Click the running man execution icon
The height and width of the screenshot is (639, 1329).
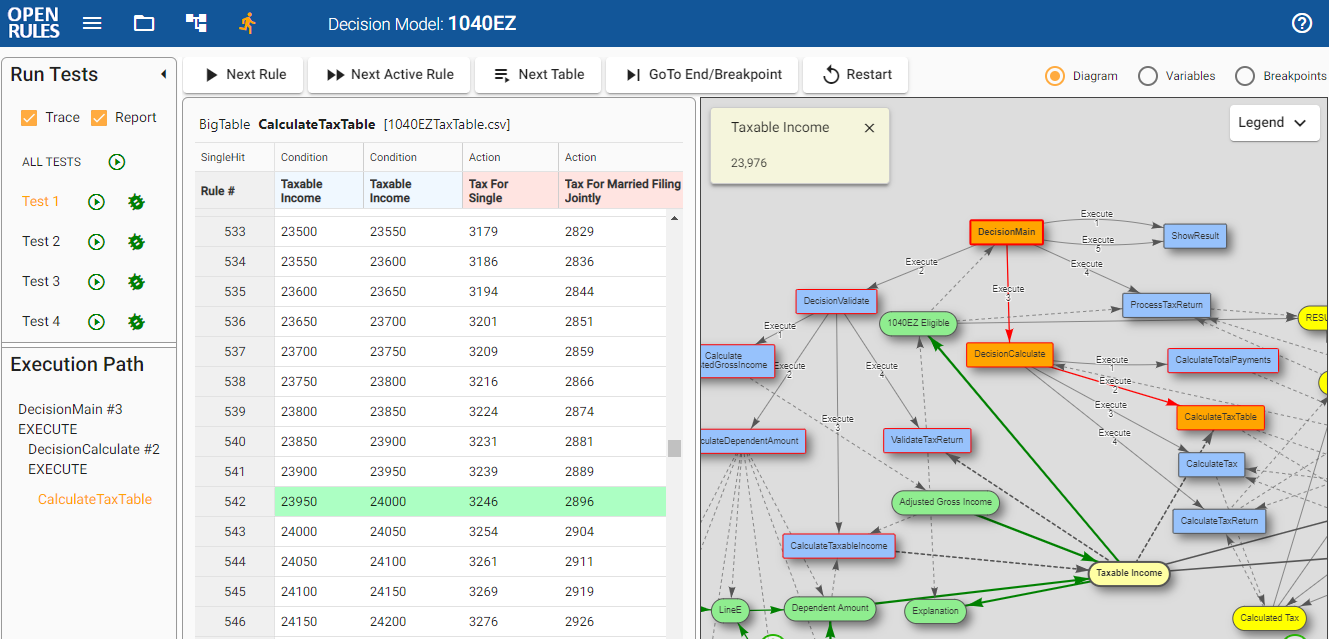pos(248,22)
